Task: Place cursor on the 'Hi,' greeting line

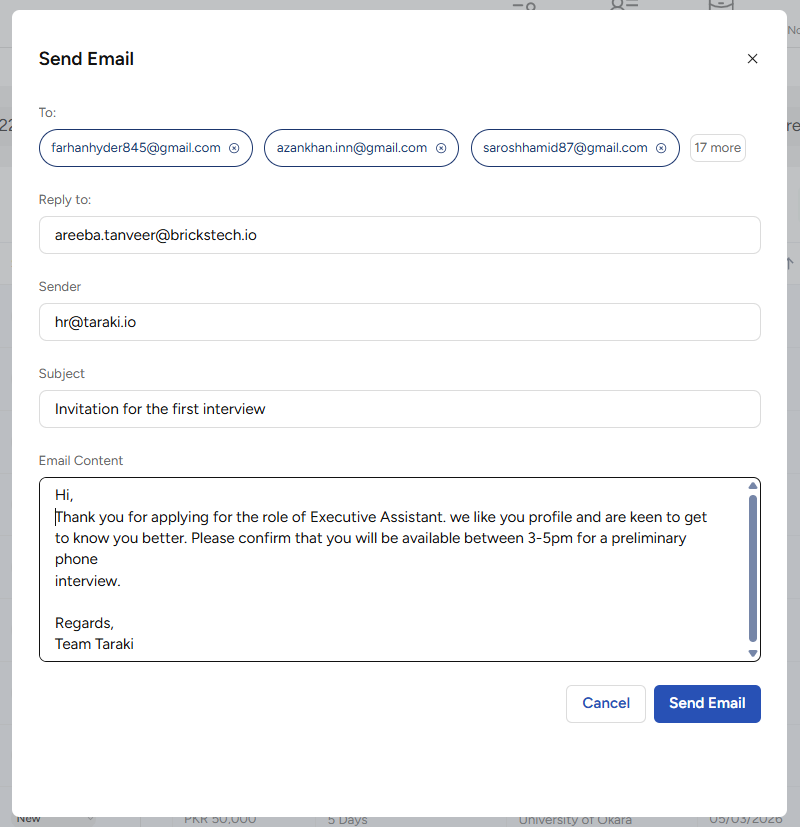Action: (65, 495)
